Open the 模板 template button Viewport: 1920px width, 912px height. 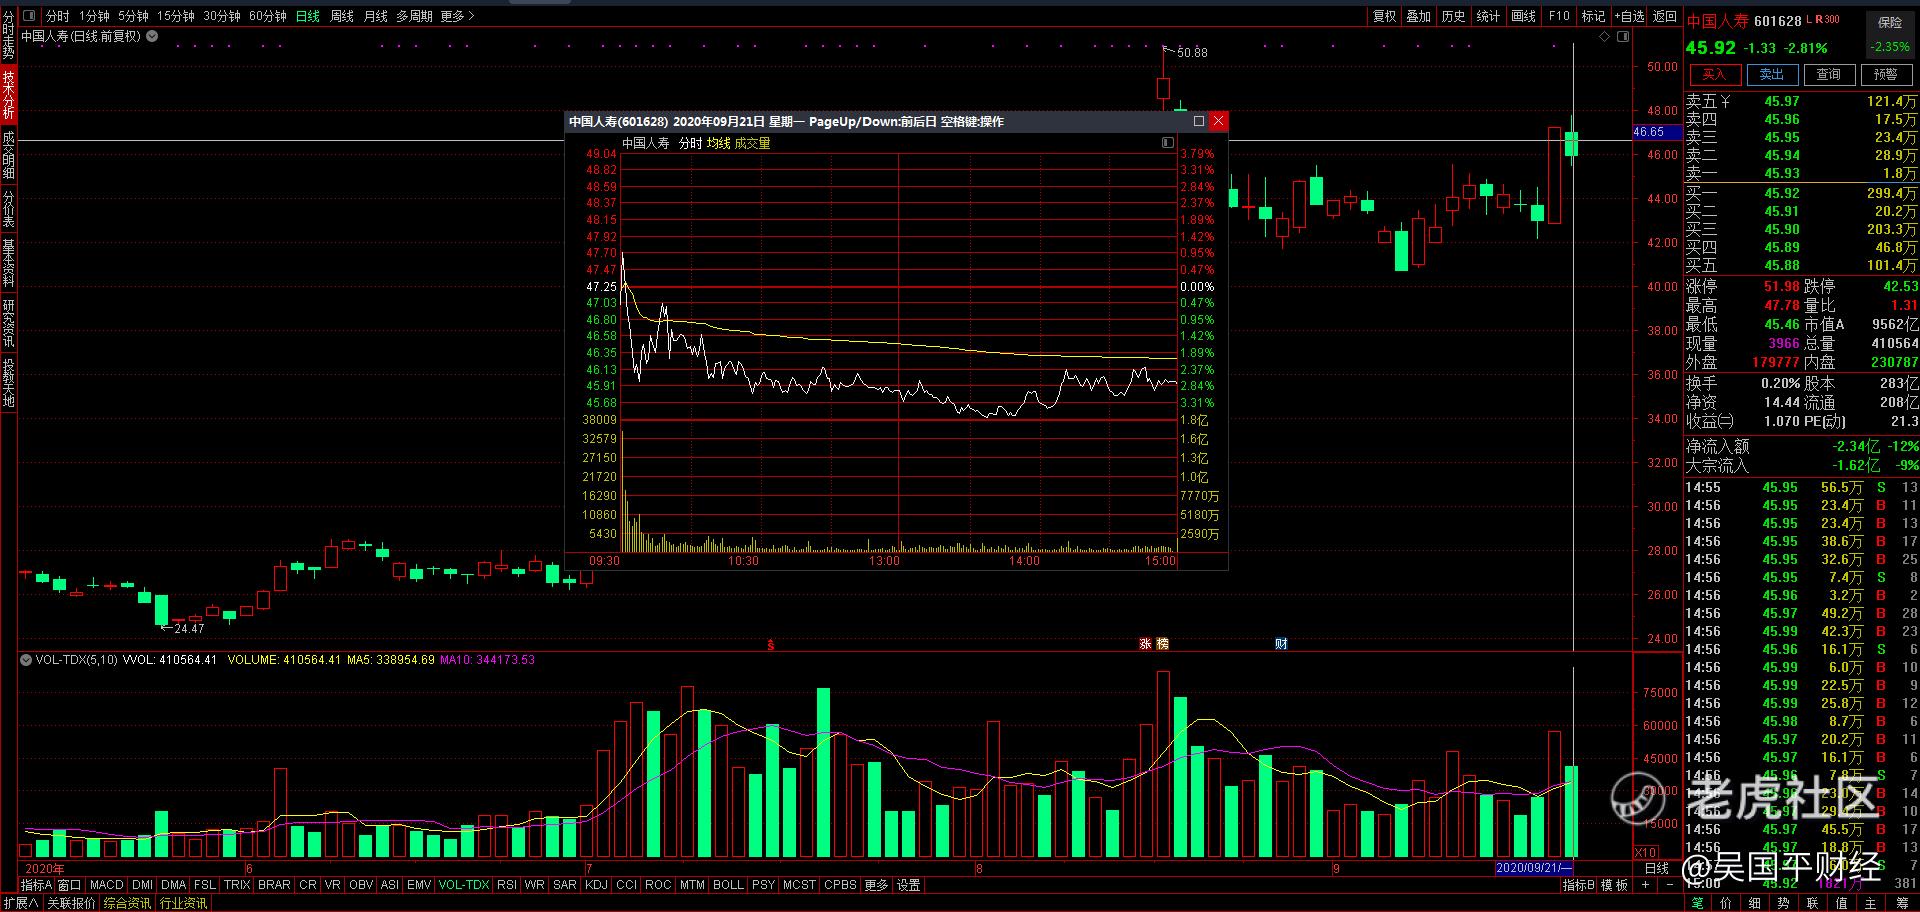pos(1614,885)
